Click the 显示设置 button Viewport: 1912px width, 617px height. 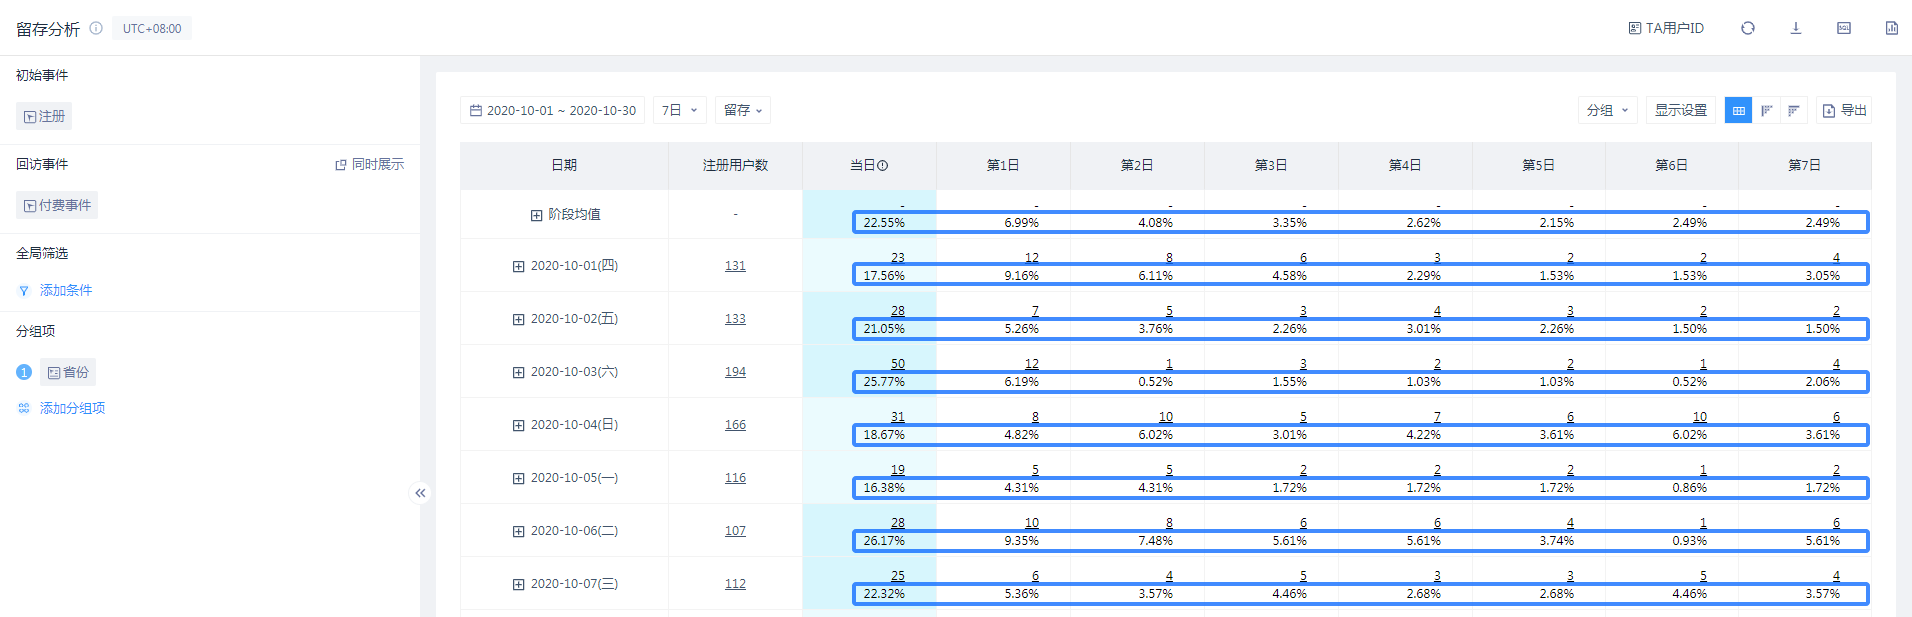[1681, 111]
